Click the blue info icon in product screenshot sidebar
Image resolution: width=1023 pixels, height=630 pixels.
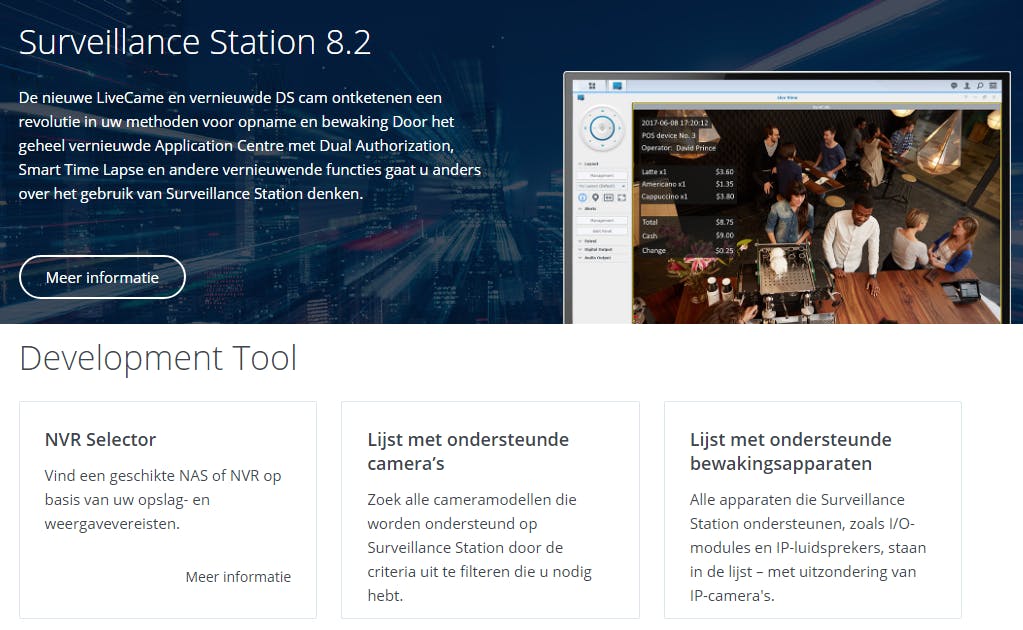[x=583, y=198]
